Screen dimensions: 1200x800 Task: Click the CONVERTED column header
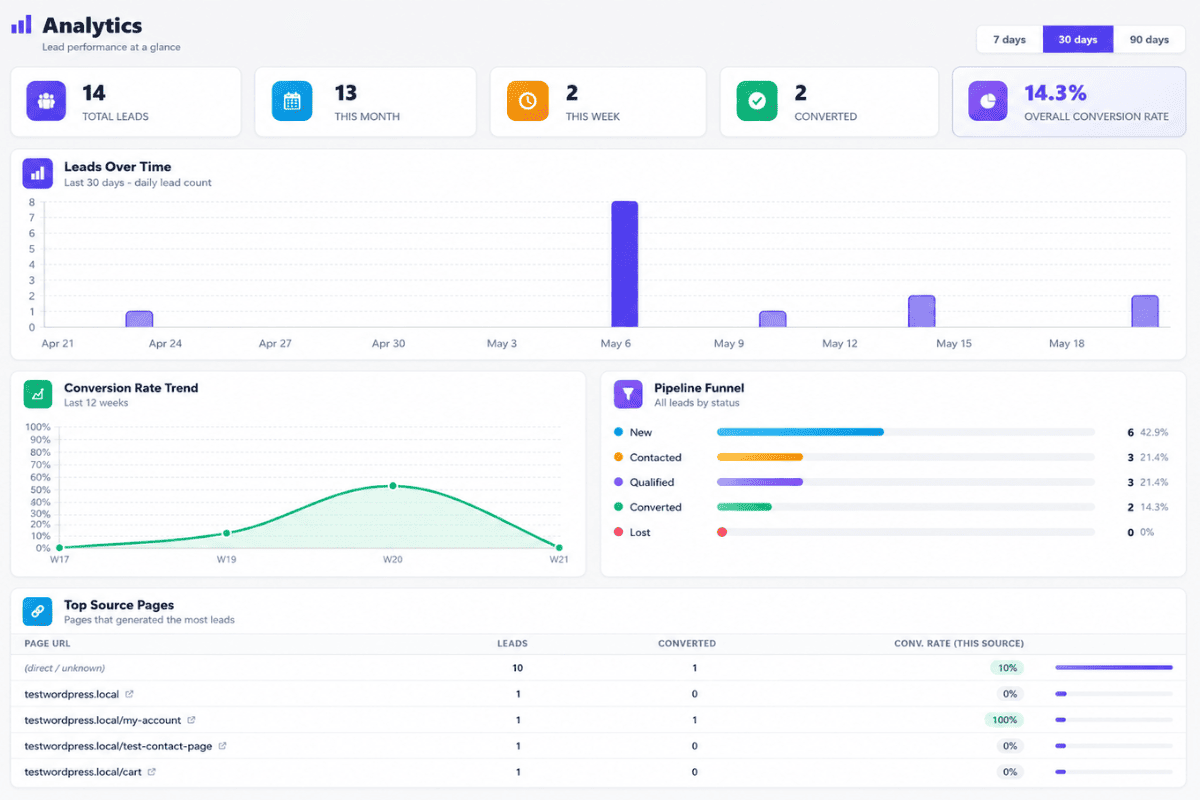click(687, 643)
